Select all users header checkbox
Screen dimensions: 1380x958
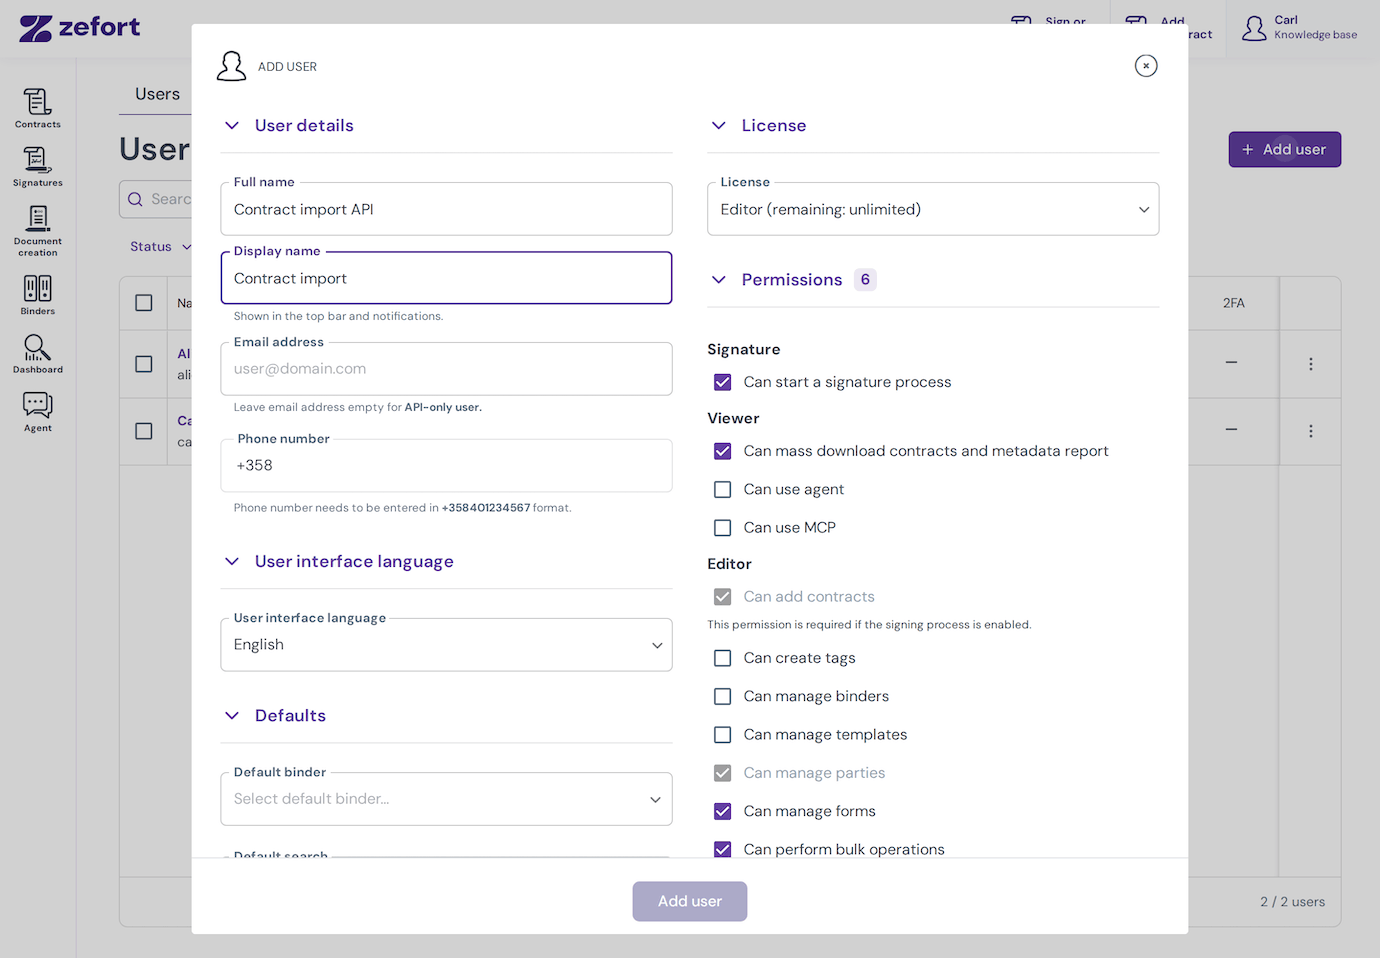coord(144,303)
